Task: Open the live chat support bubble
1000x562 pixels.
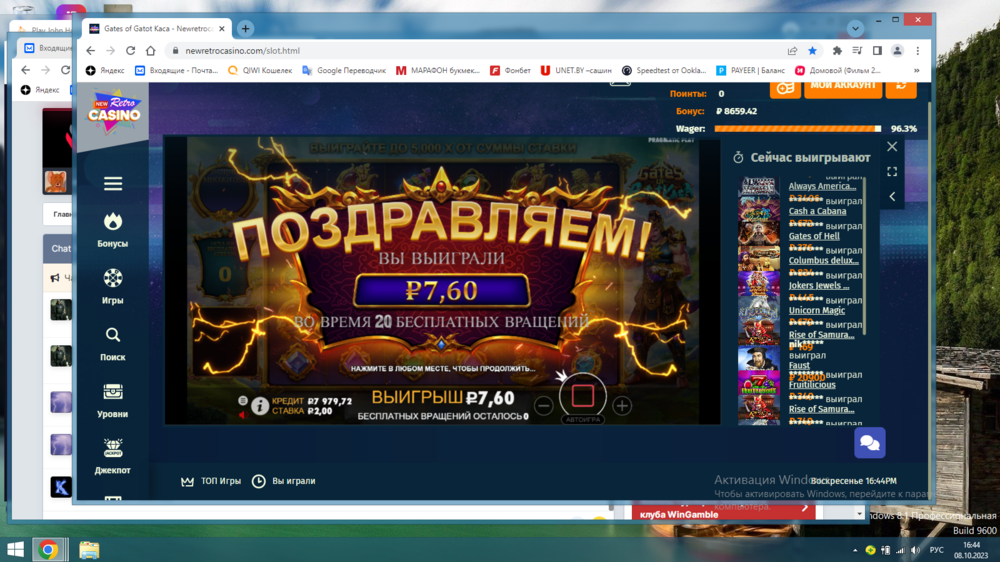Action: tap(869, 442)
